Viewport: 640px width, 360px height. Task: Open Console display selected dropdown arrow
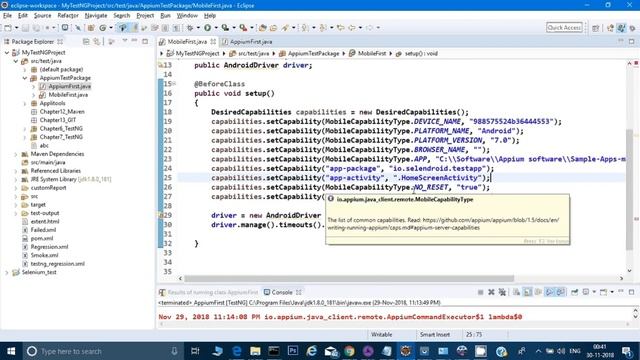[x=594, y=292]
